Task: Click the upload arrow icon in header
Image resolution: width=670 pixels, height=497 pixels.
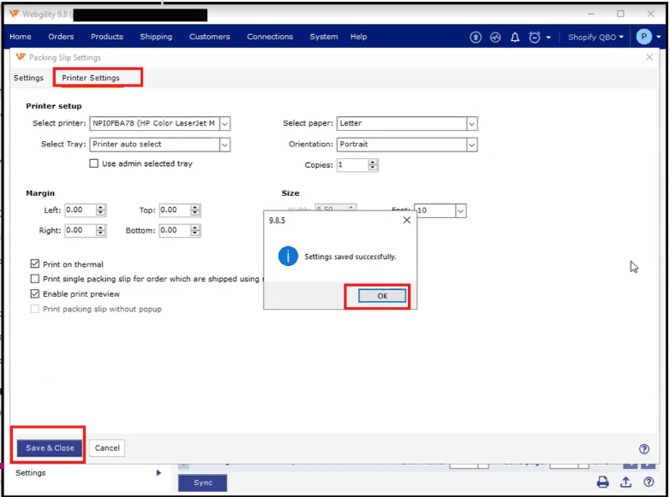Action: pos(476,37)
